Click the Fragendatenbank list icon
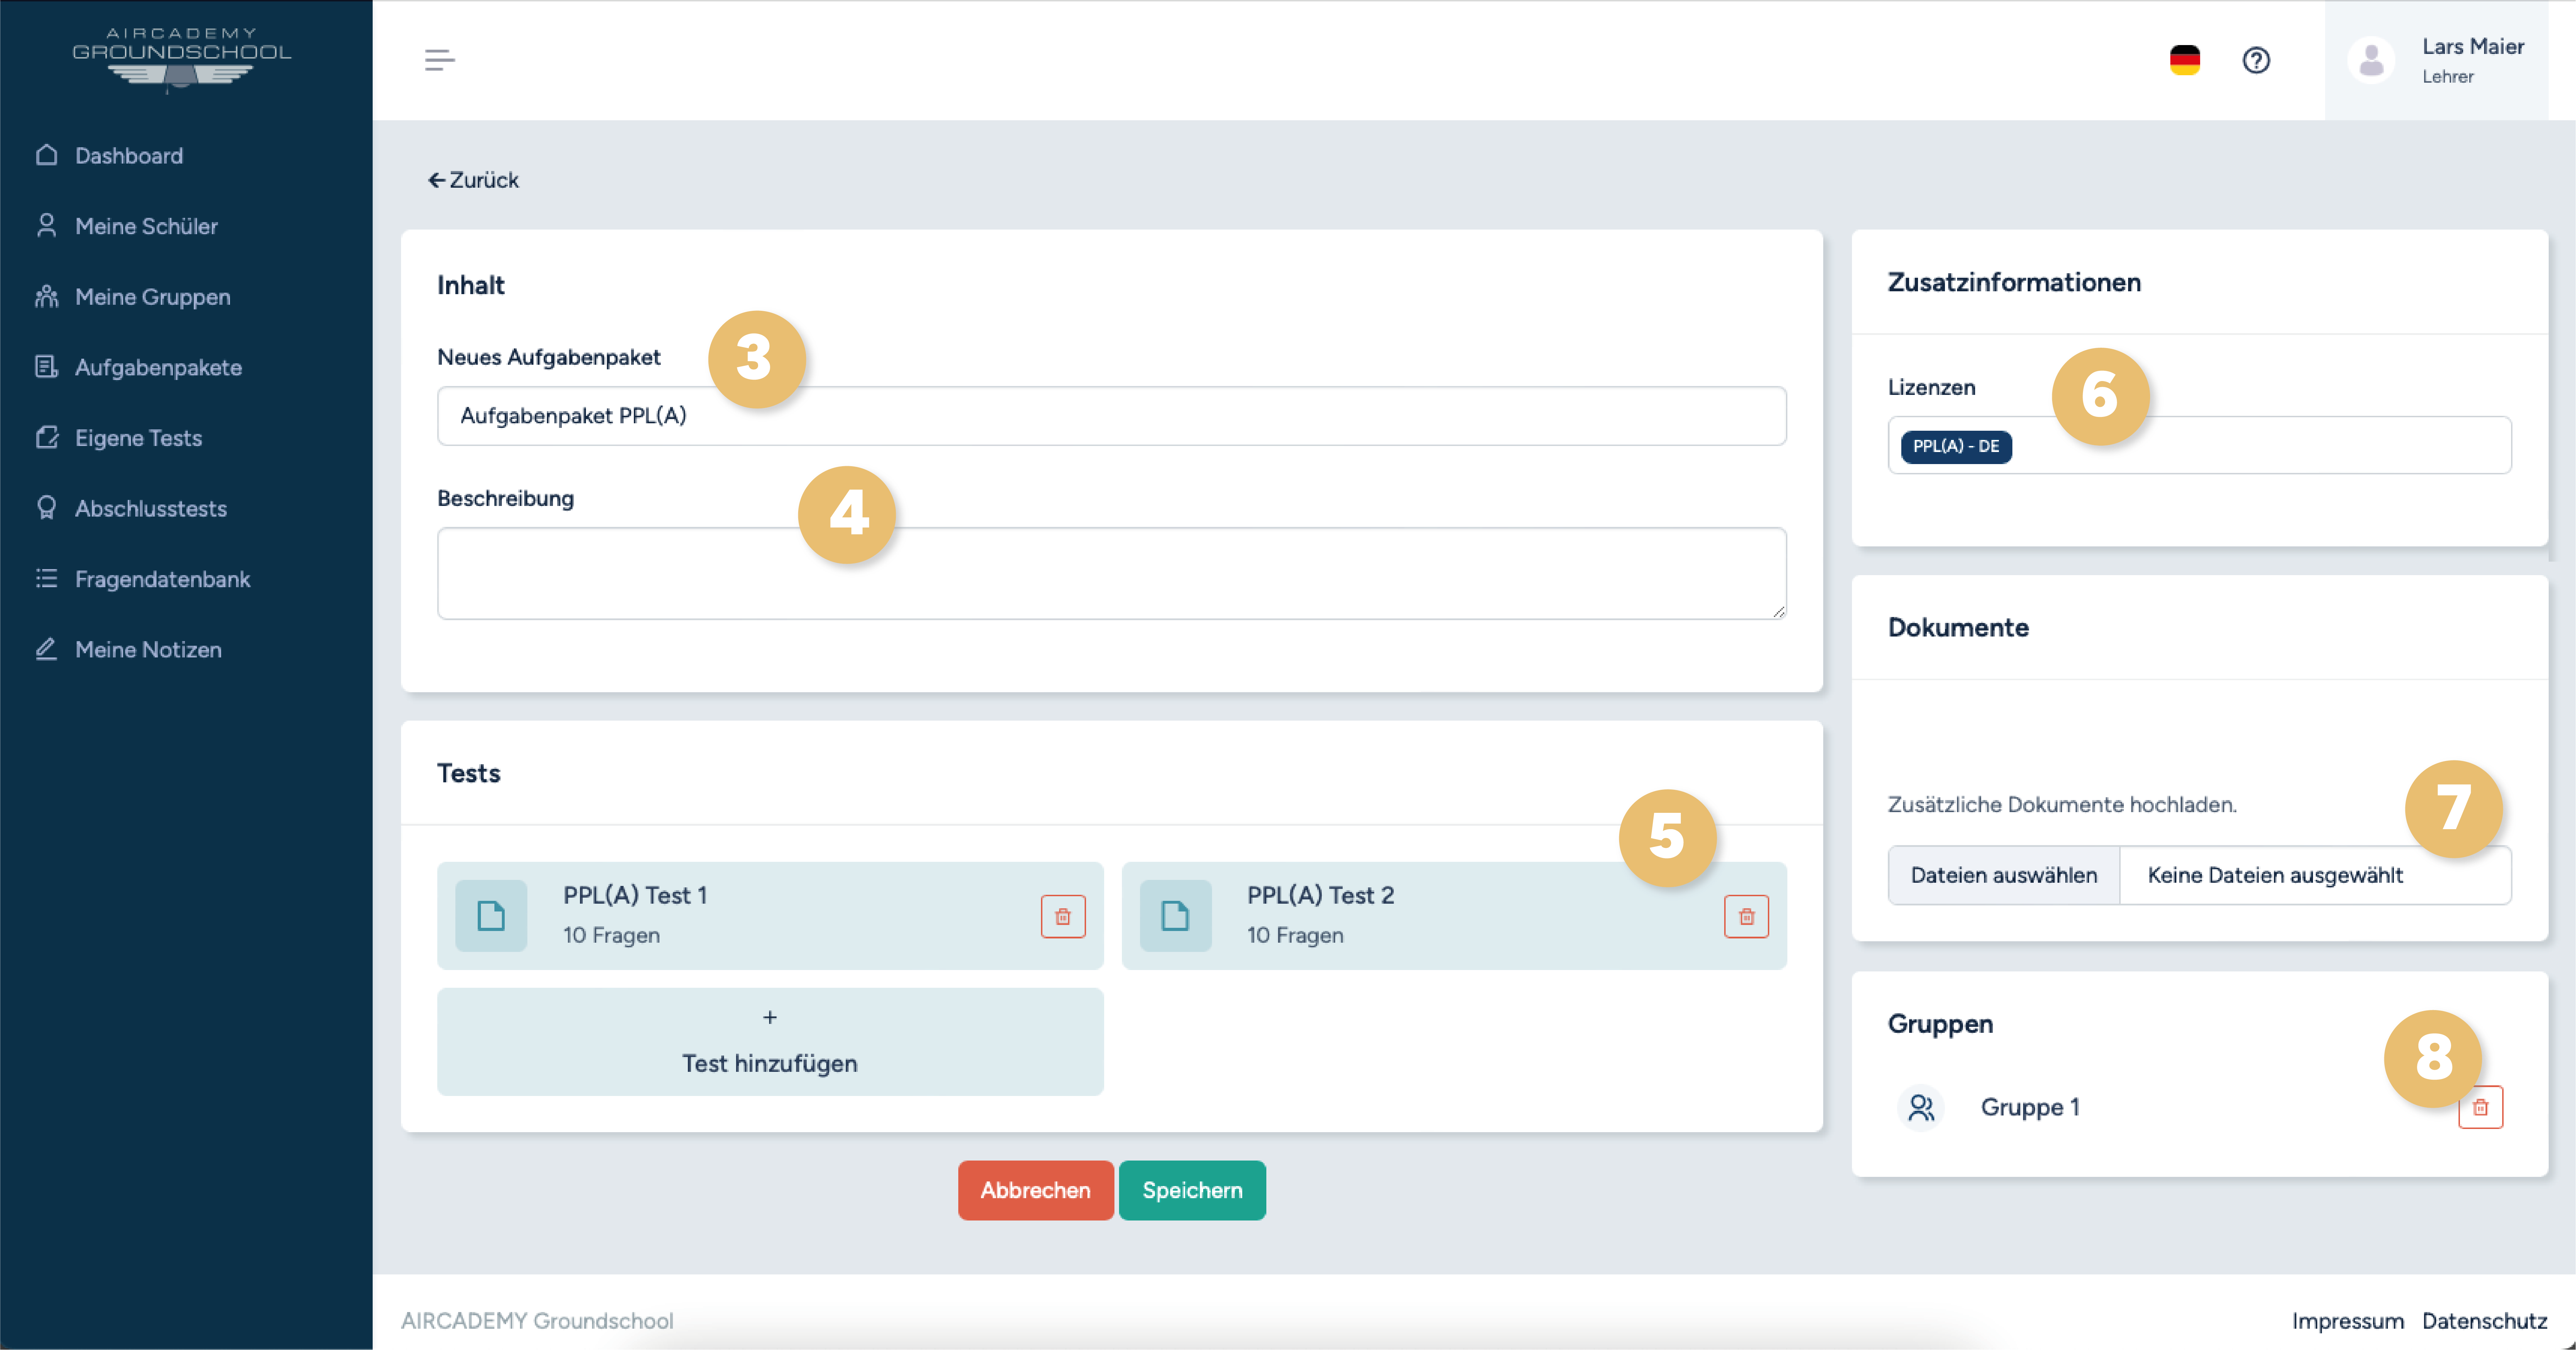The image size is (2576, 1350). (x=46, y=578)
